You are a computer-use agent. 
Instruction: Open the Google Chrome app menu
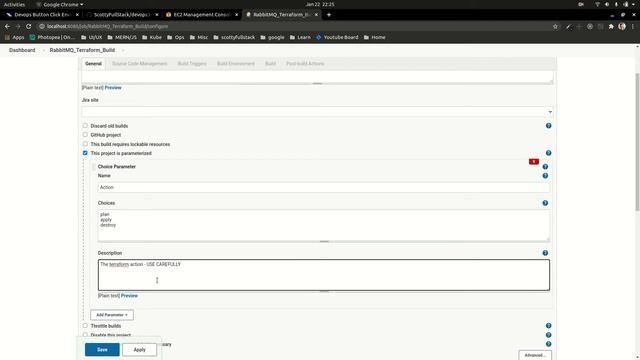(60, 4)
